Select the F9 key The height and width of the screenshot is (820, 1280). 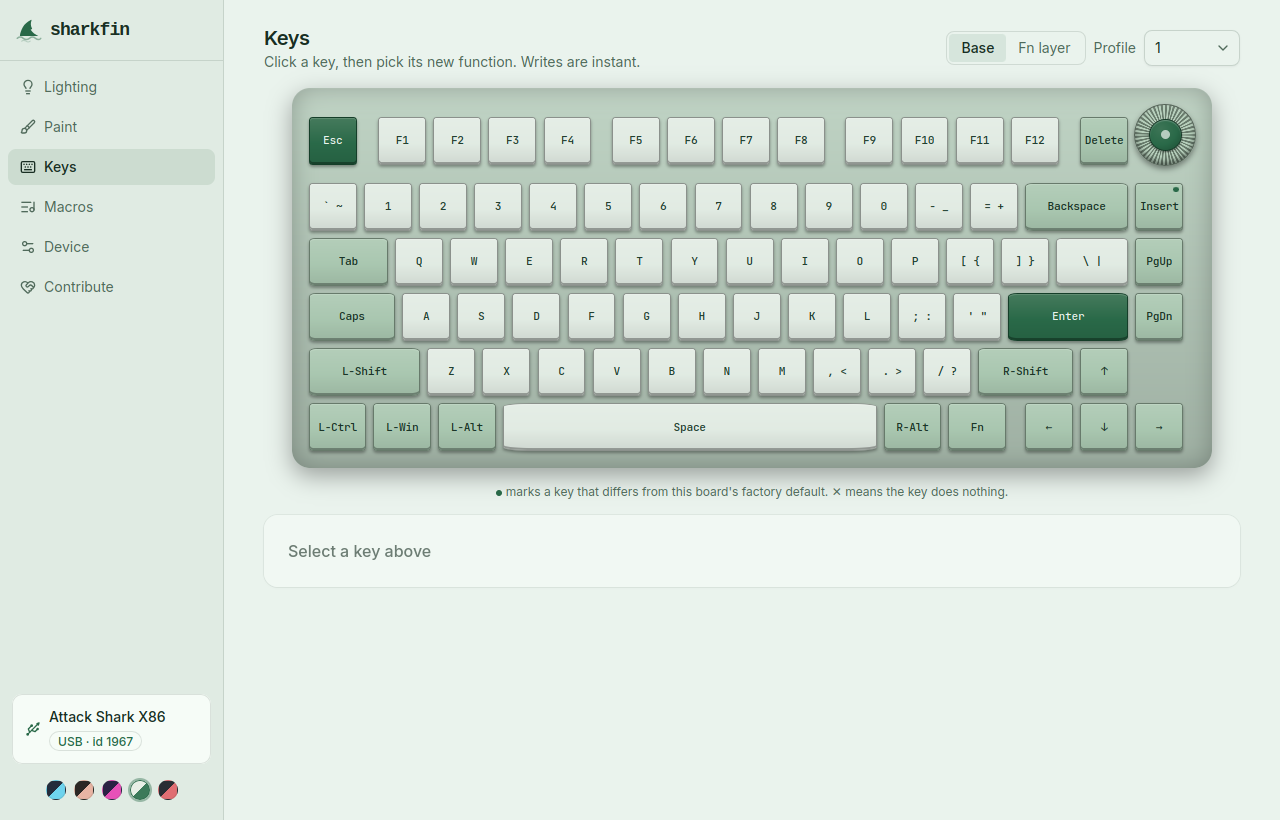coord(869,140)
